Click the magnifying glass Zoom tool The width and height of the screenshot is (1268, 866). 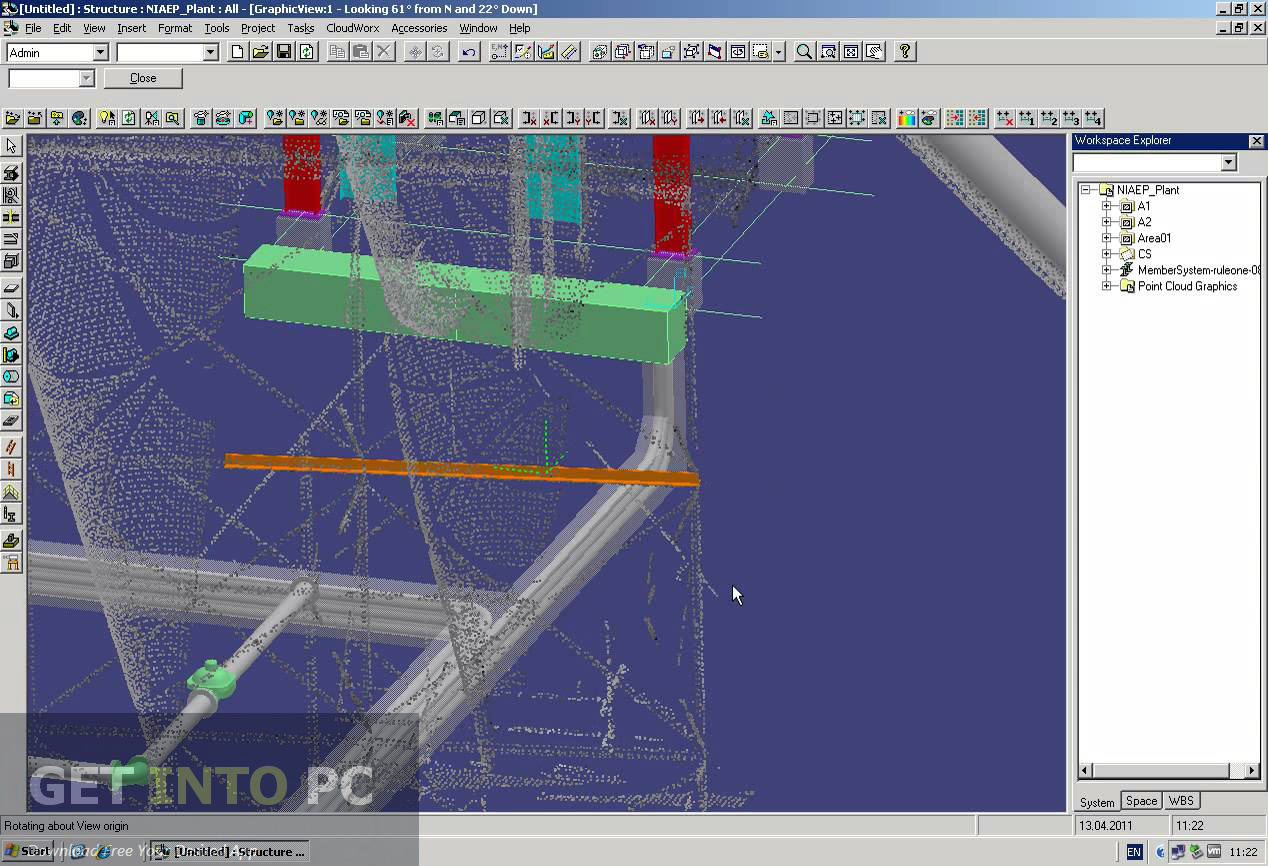pyautogui.click(x=804, y=52)
